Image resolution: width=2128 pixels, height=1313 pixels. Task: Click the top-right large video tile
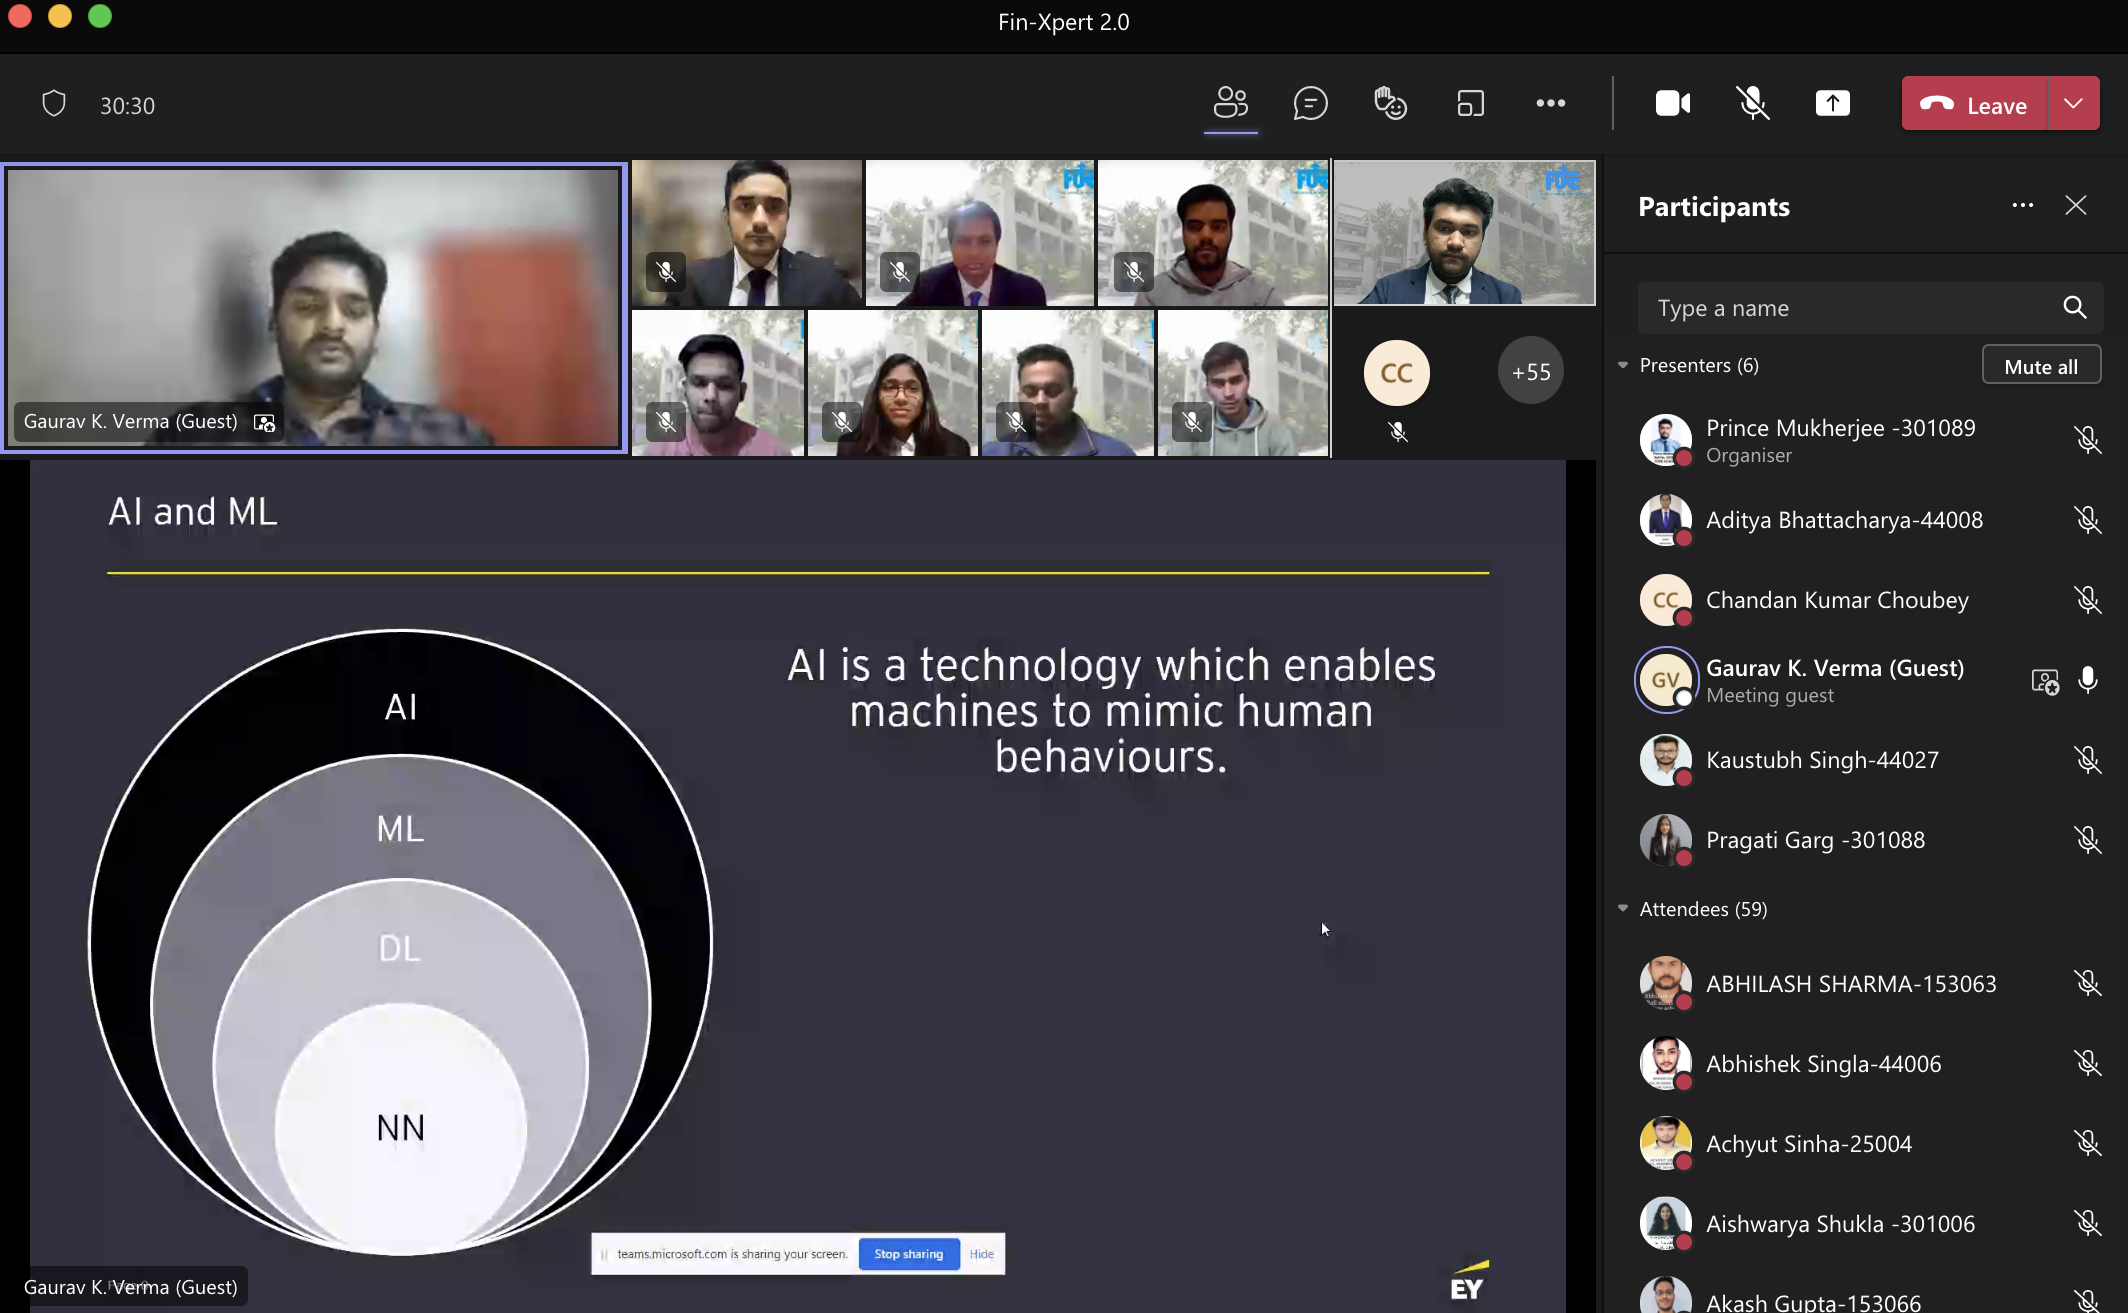point(1464,233)
